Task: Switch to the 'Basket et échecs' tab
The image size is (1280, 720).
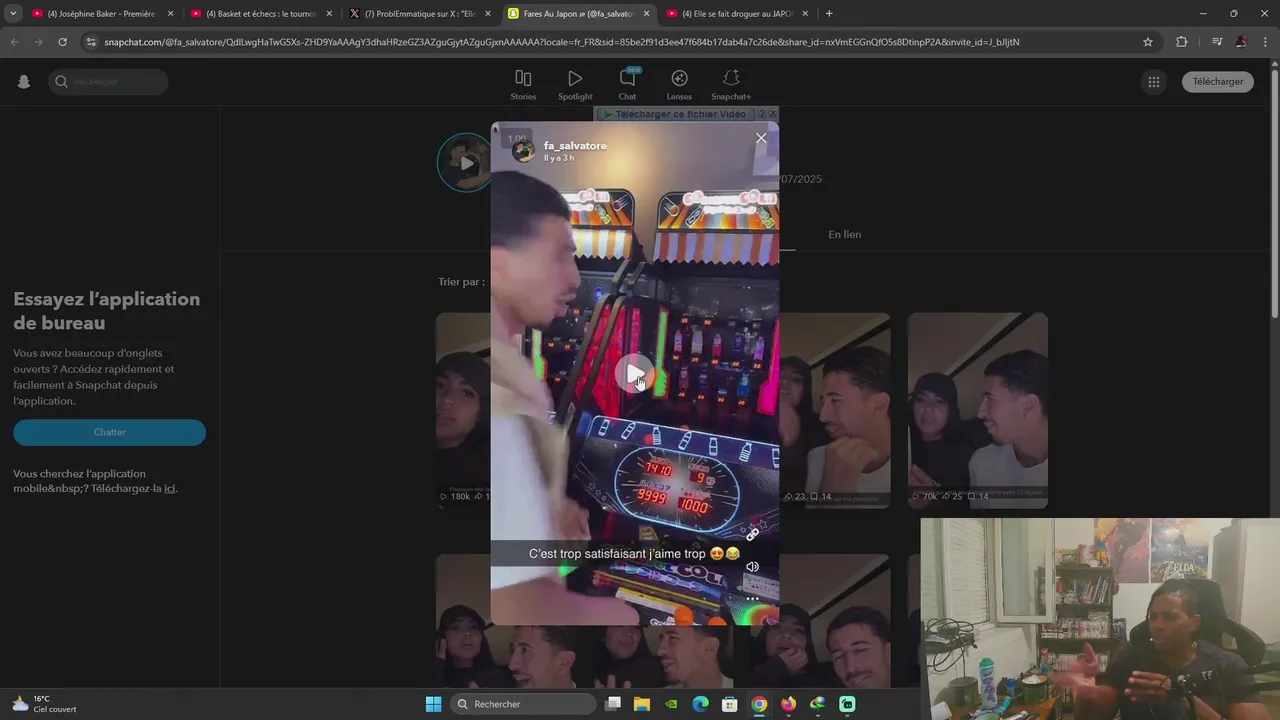Action: click(x=260, y=14)
